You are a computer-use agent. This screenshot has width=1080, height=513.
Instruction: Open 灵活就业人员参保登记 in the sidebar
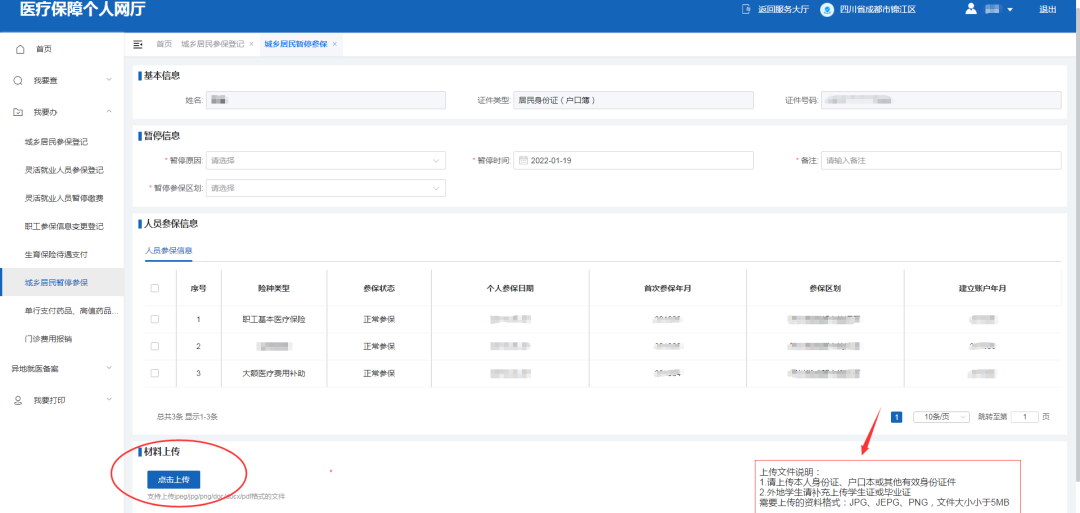64,170
